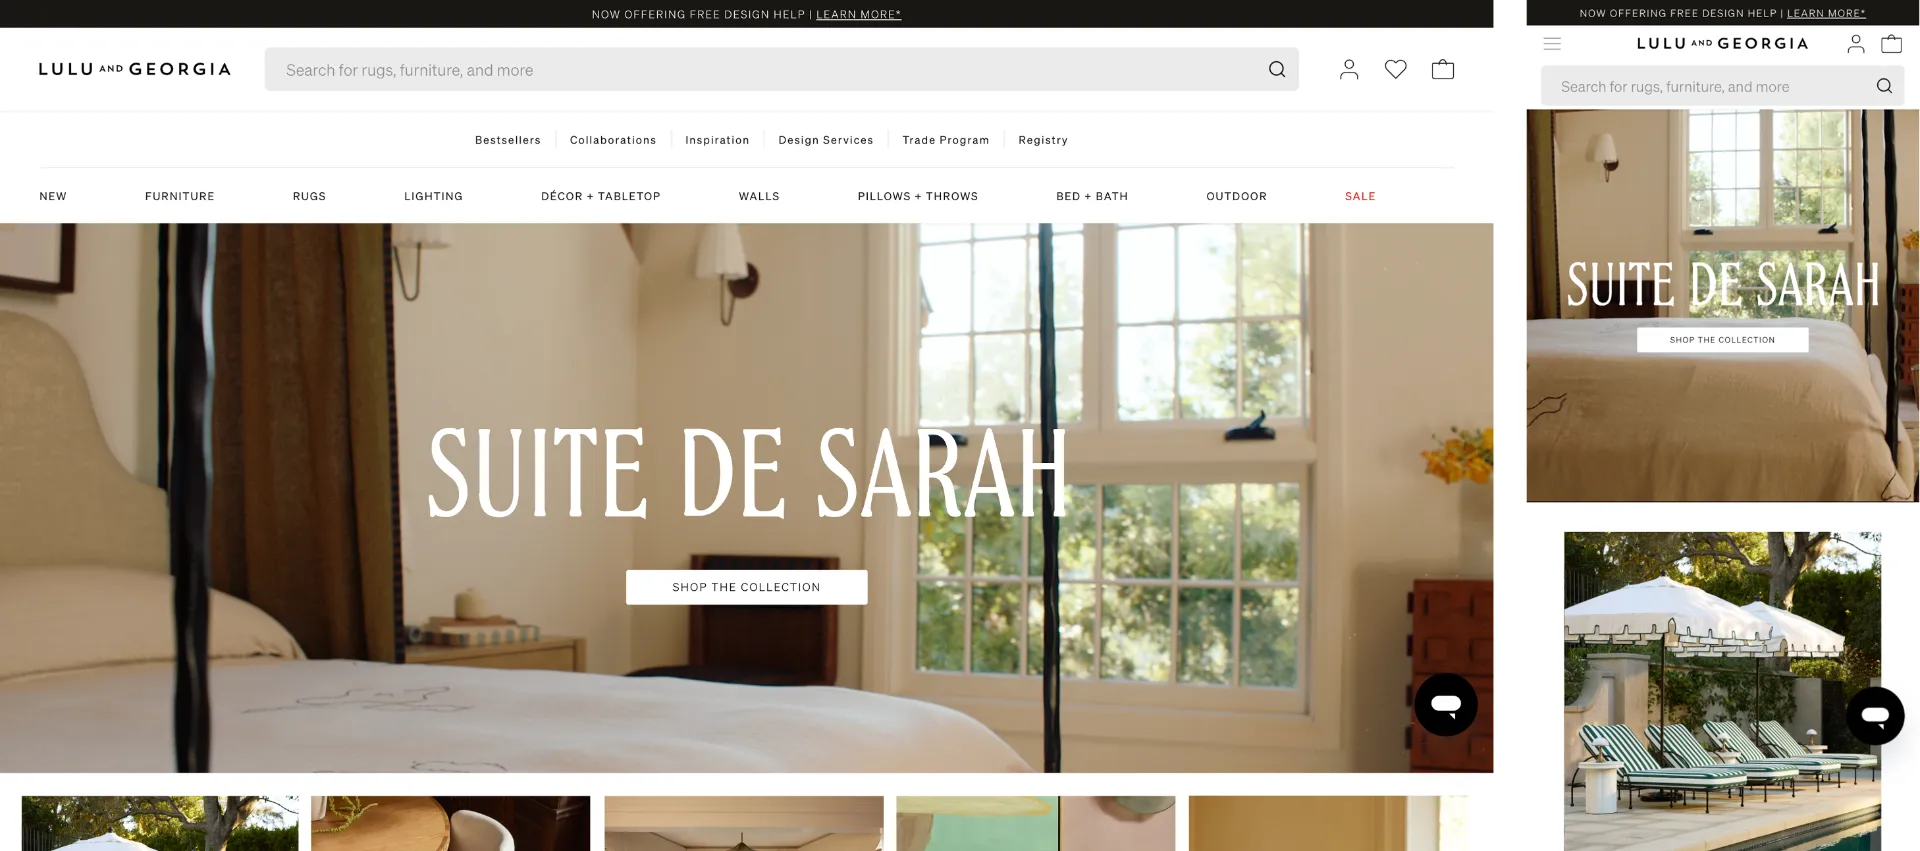1920x851 pixels.
Task: Open the account profile icon in desktop header
Action: click(1349, 70)
